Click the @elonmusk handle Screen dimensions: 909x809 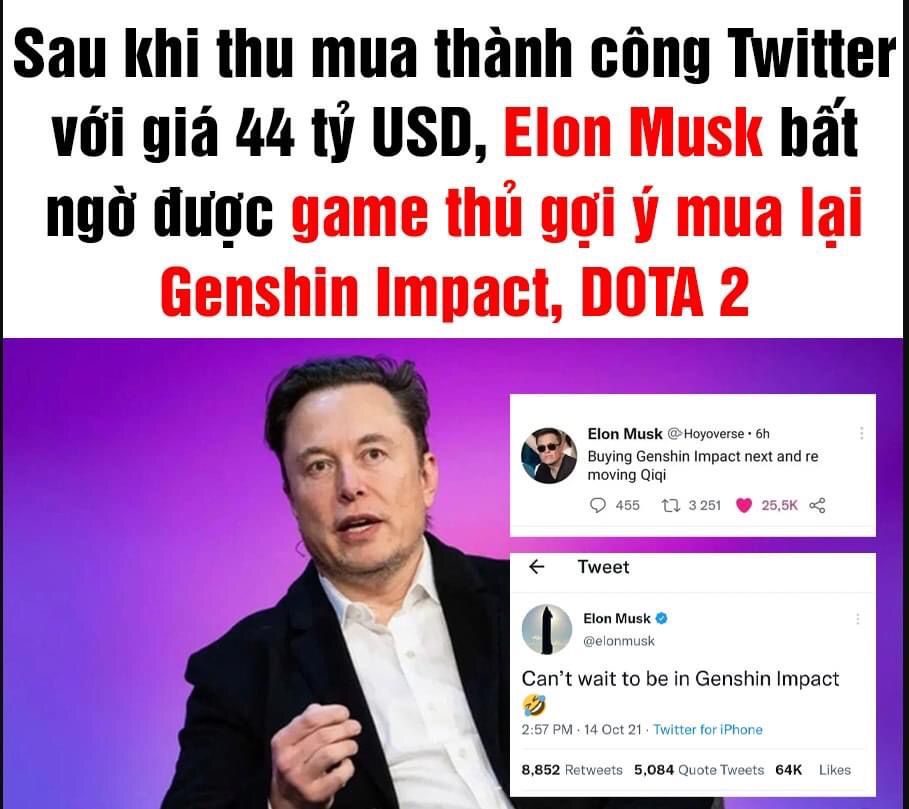tap(619, 641)
